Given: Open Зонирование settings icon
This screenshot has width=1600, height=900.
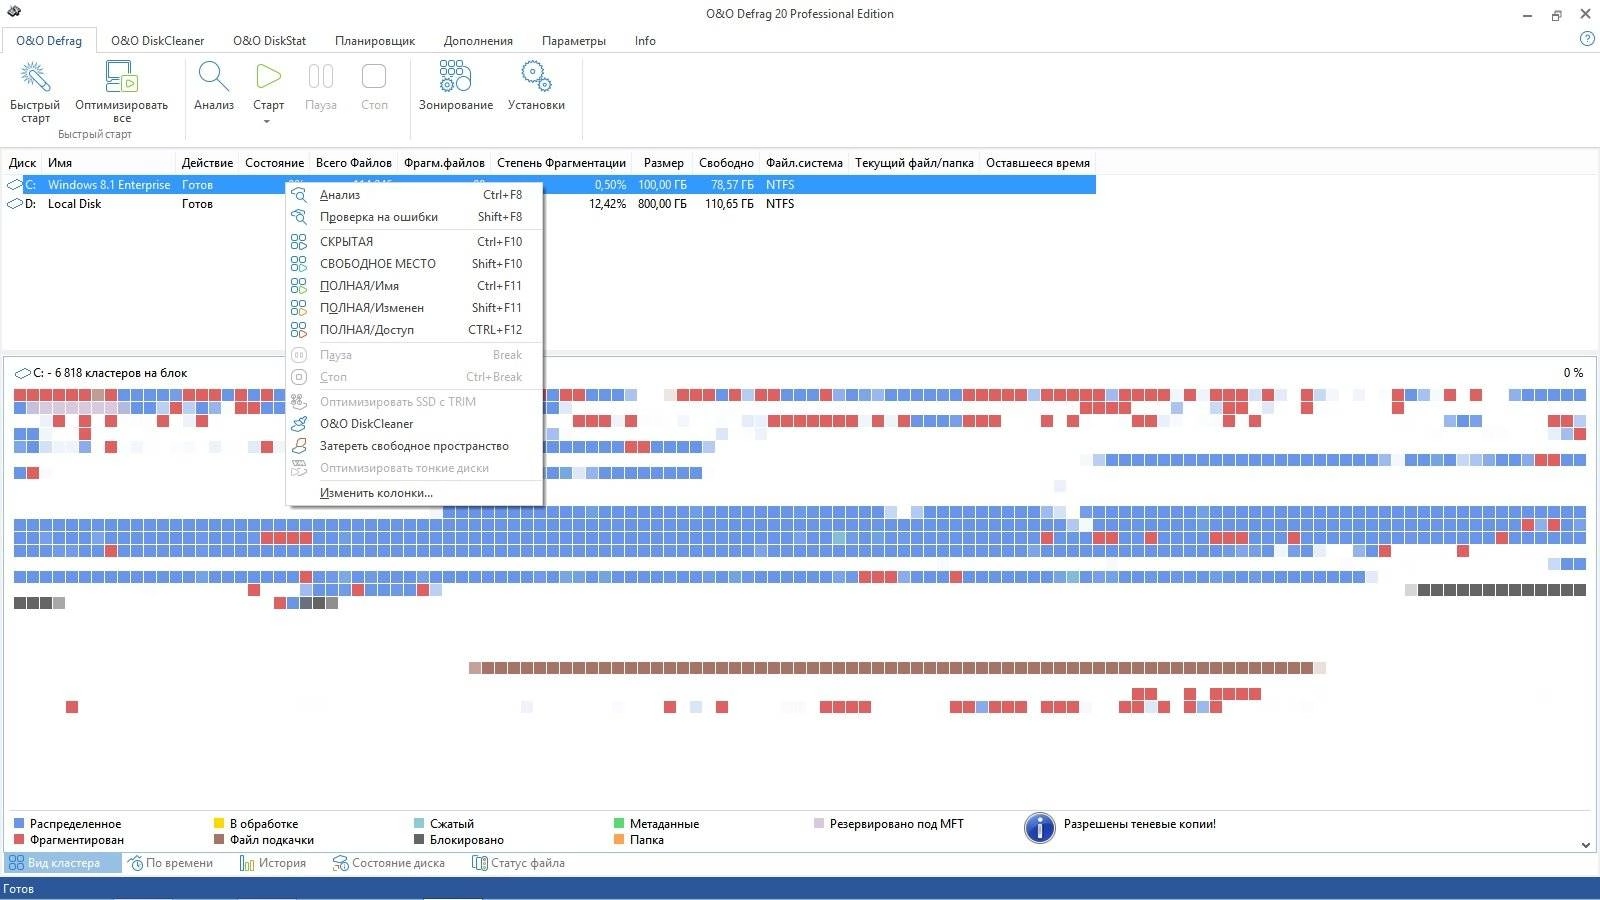Looking at the screenshot, I should click(455, 76).
